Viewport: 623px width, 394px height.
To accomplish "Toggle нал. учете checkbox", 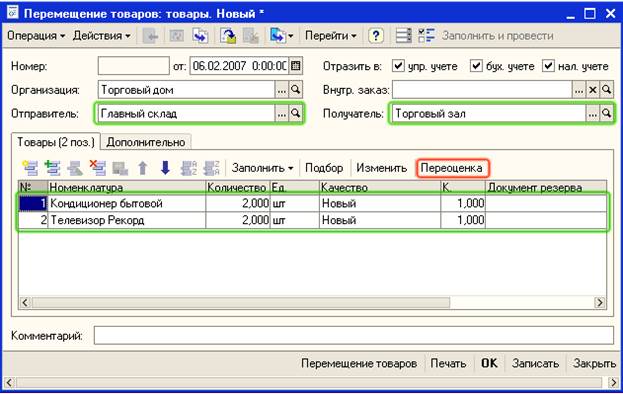I will coord(548,66).
